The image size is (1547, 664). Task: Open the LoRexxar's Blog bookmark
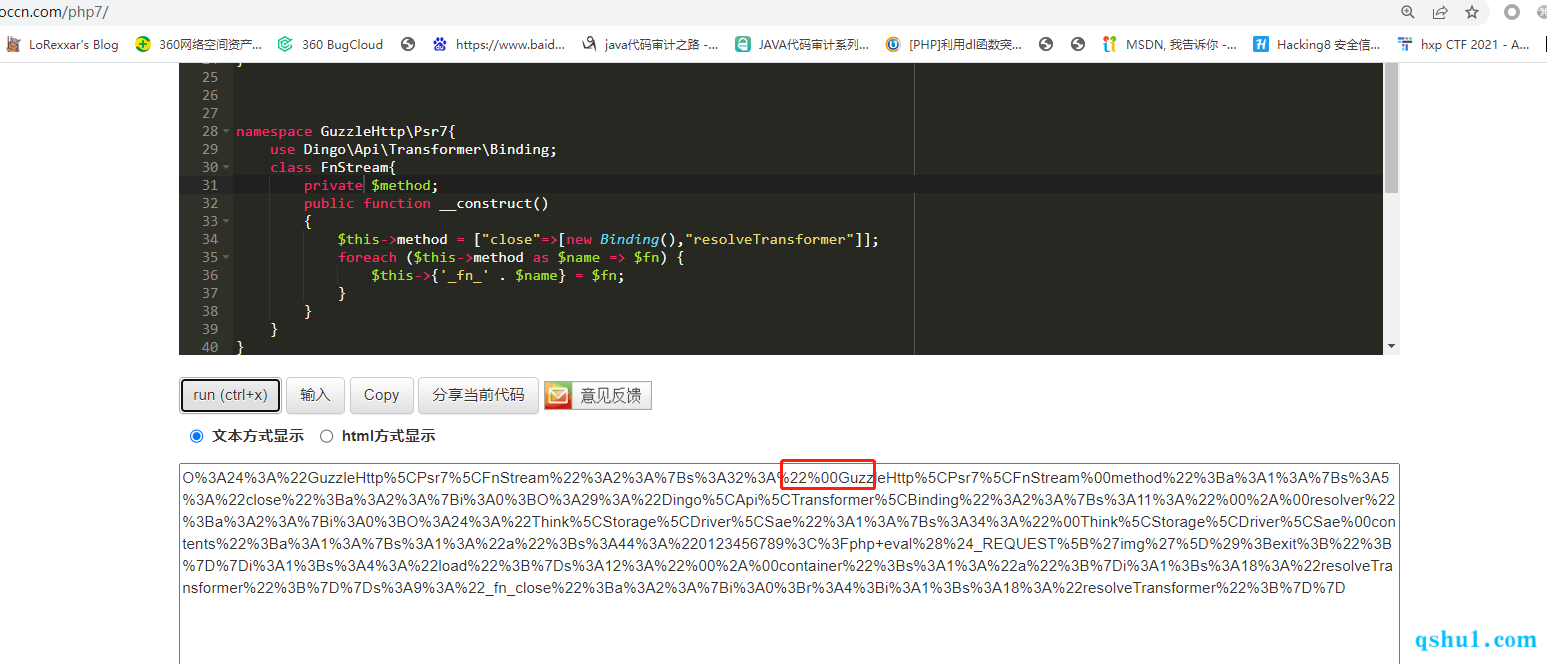(63, 44)
